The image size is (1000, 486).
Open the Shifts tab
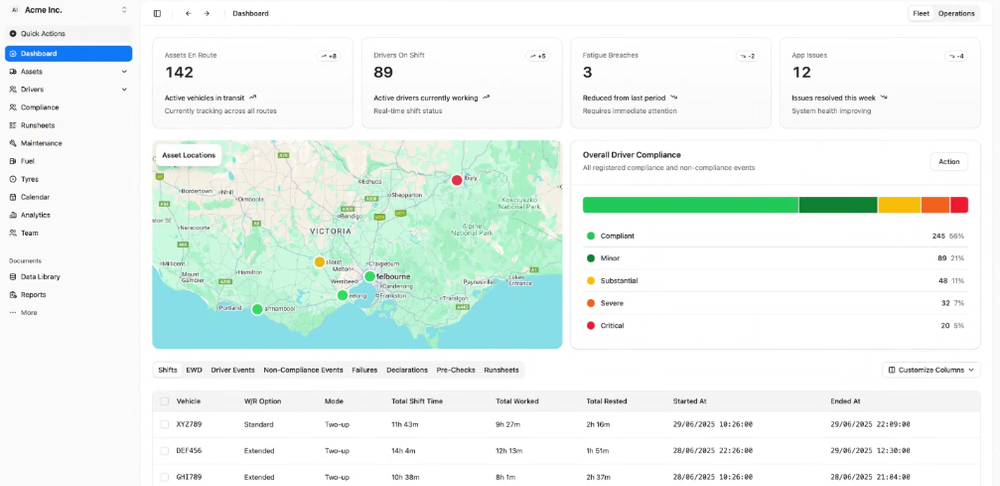168,370
